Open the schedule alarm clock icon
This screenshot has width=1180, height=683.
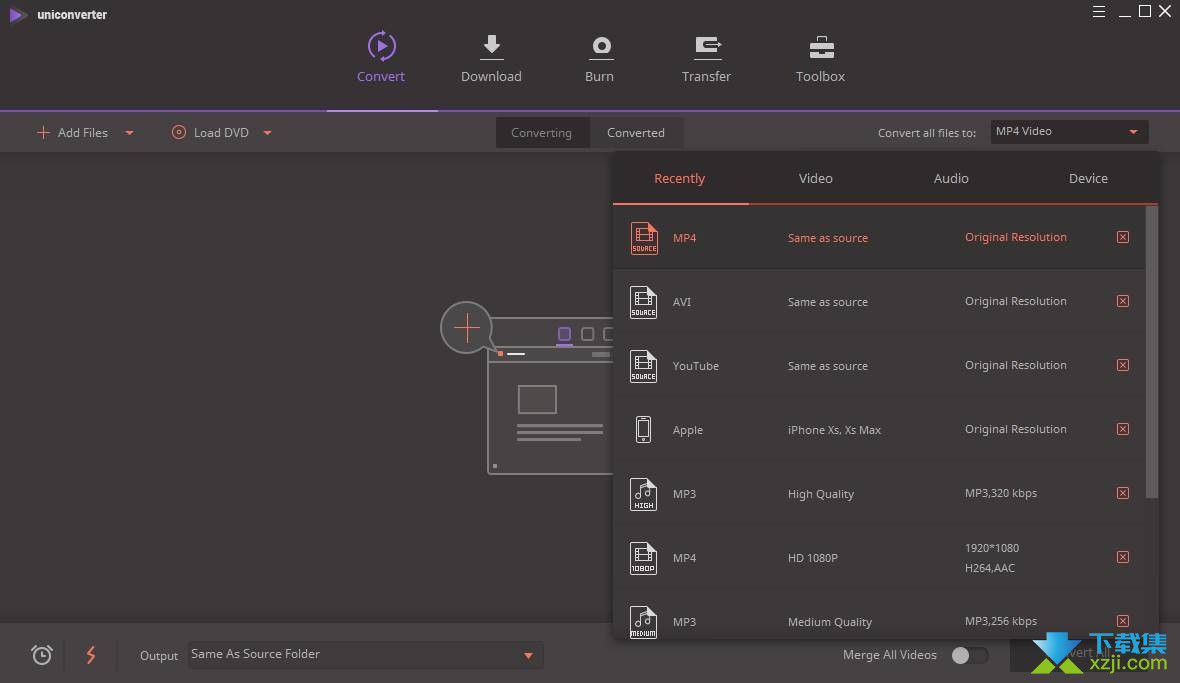coord(42,654)
